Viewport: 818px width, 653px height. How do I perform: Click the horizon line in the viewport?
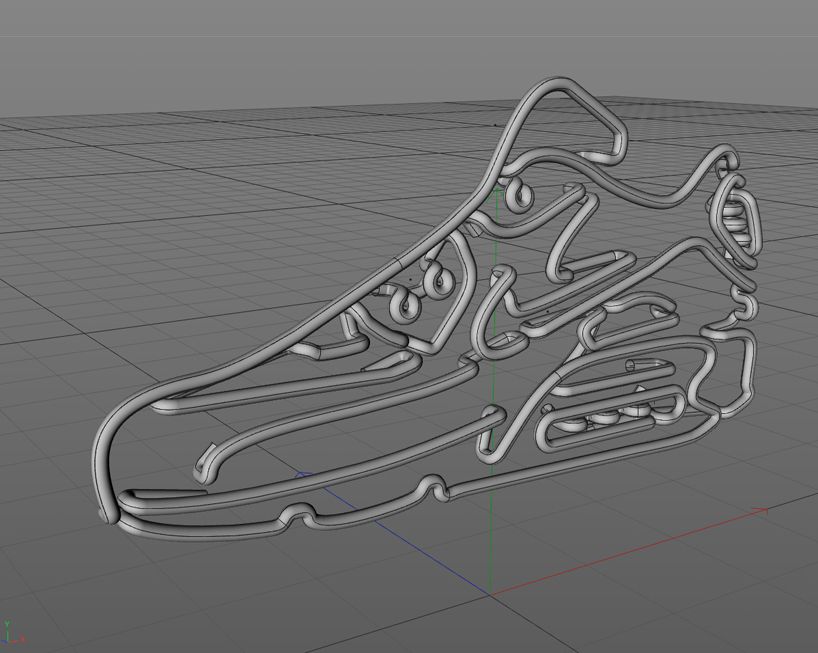point(200,39)
